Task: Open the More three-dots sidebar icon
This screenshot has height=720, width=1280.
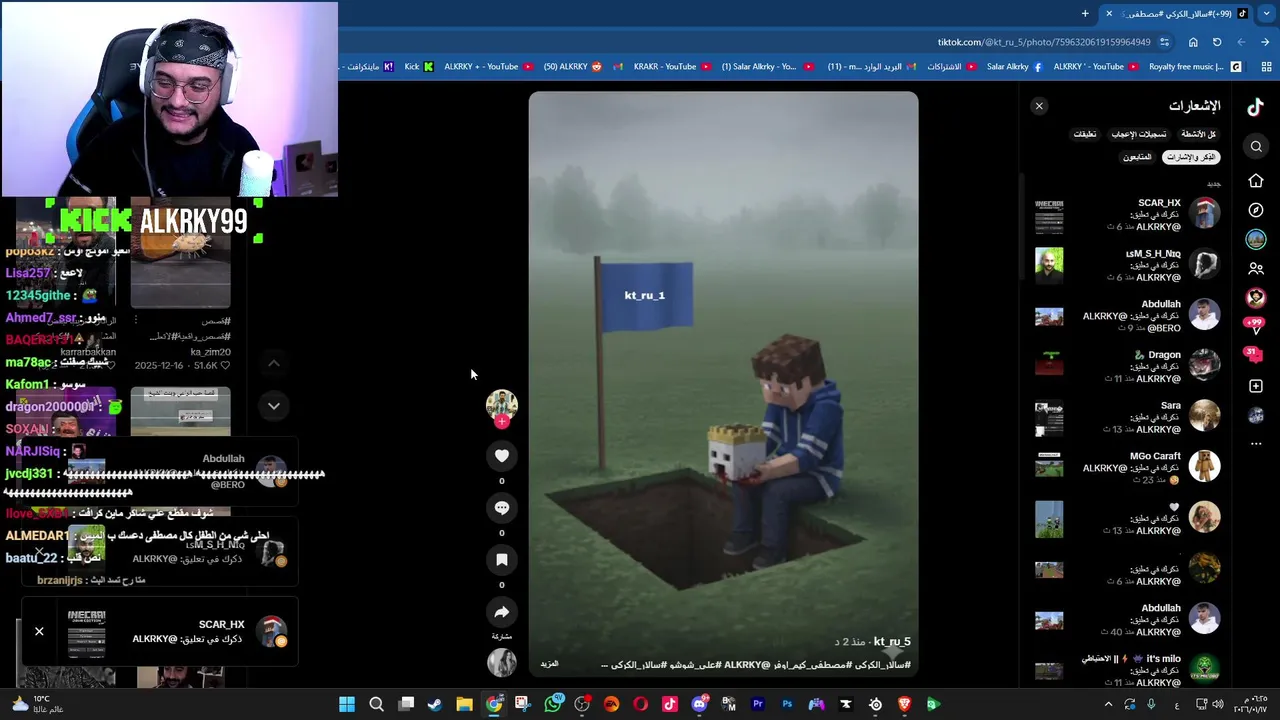Action: click(x=1256, y=444)
